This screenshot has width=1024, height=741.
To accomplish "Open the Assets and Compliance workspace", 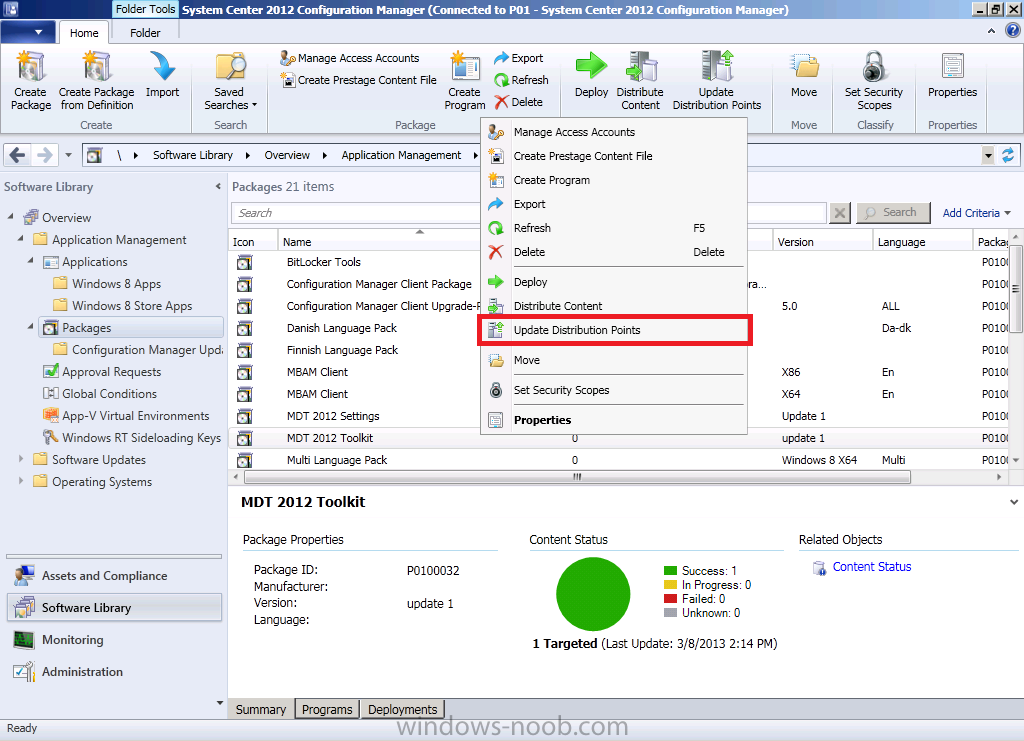I will pyautogui.click(x=115, y=576).
